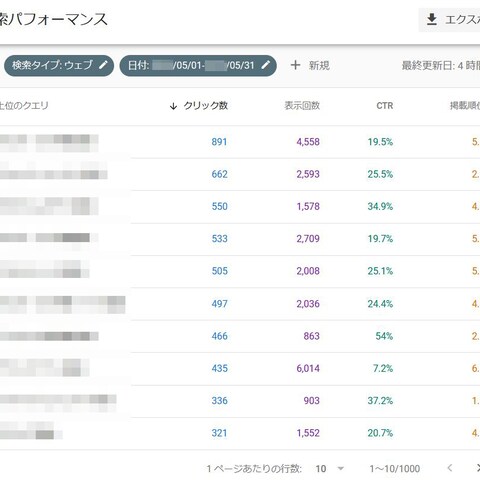Go to previous page chevron
The height and width of the screenshot is (480, 480).
(x=450, y=468)
